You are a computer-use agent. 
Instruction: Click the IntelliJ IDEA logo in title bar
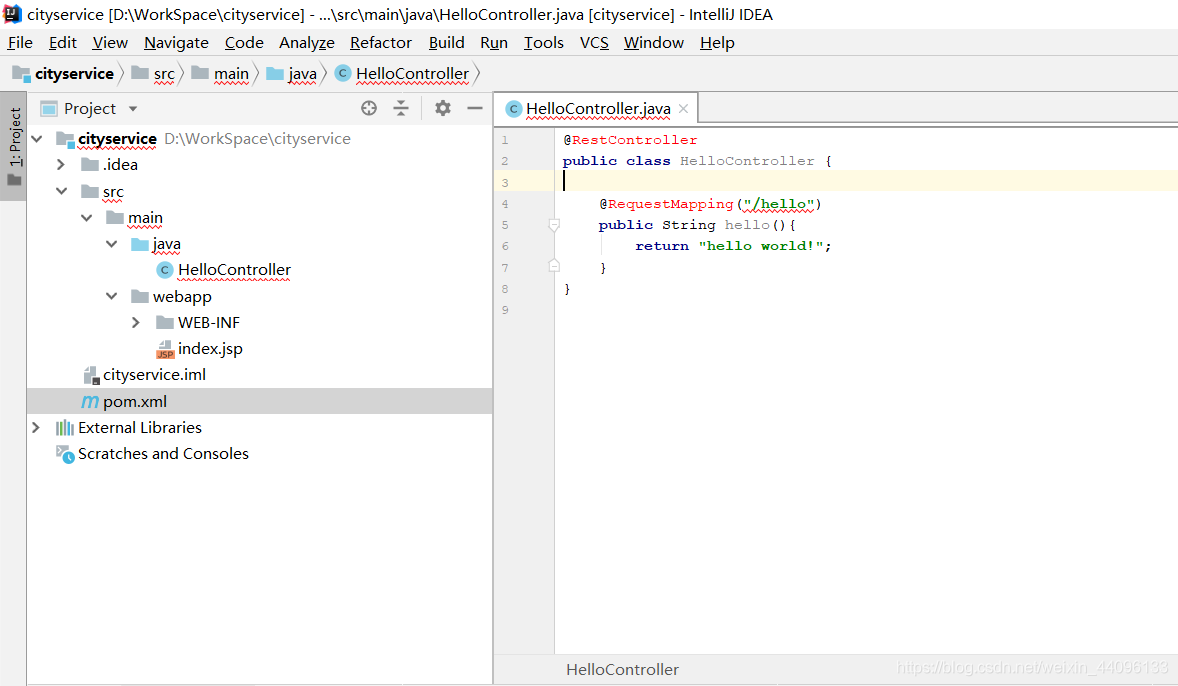click(12, 14)
